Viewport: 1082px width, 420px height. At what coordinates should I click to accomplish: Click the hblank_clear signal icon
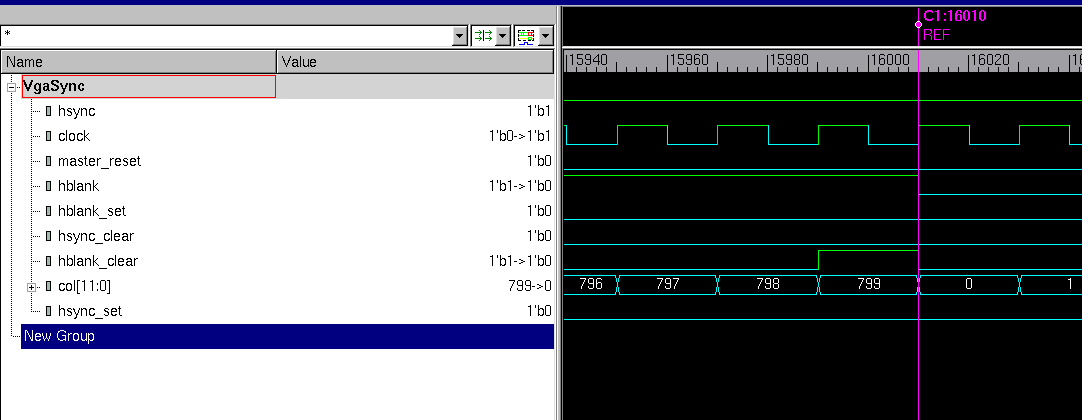[x=48, y=261]
